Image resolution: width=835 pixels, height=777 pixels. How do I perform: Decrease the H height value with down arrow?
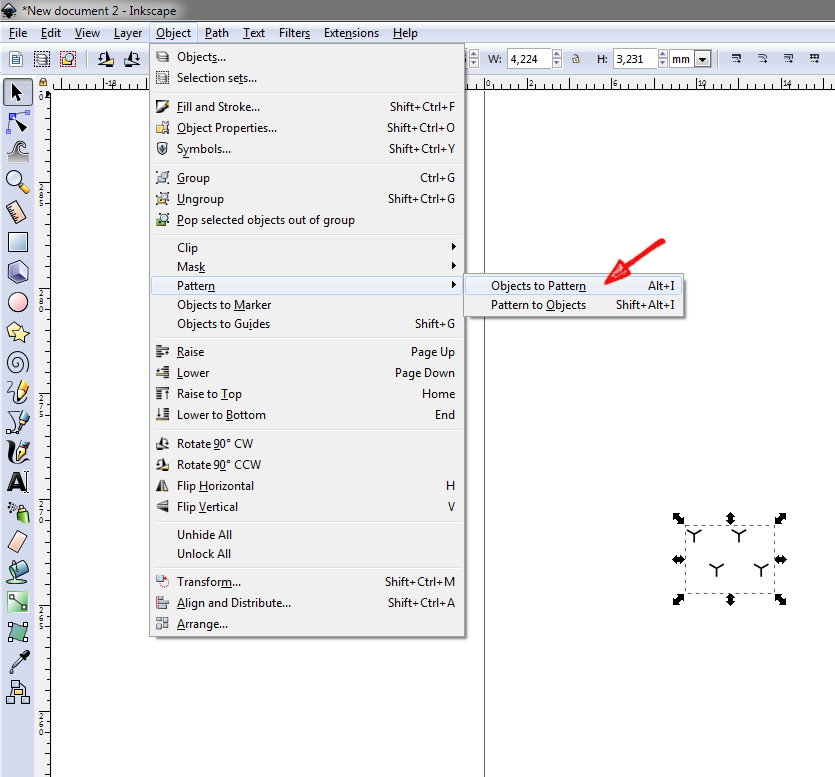(662, 63)
